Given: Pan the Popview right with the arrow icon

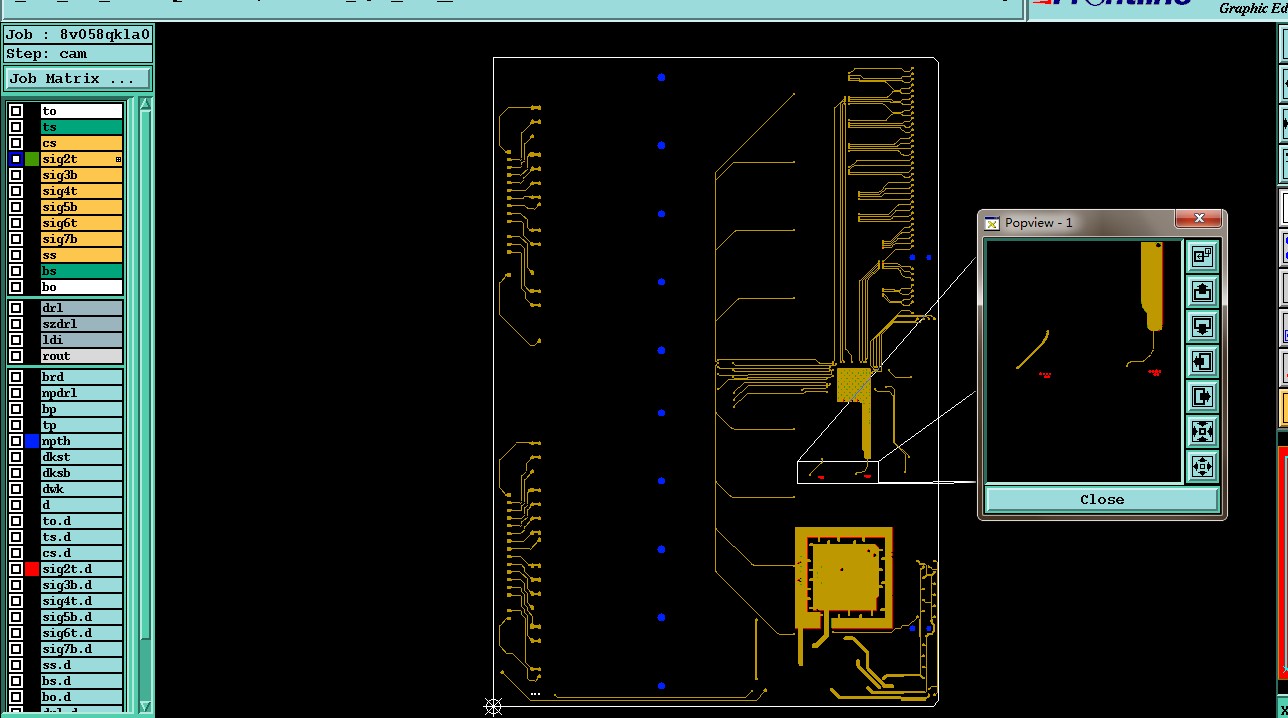Looking at the screenshot, I should coord(1202,397).
